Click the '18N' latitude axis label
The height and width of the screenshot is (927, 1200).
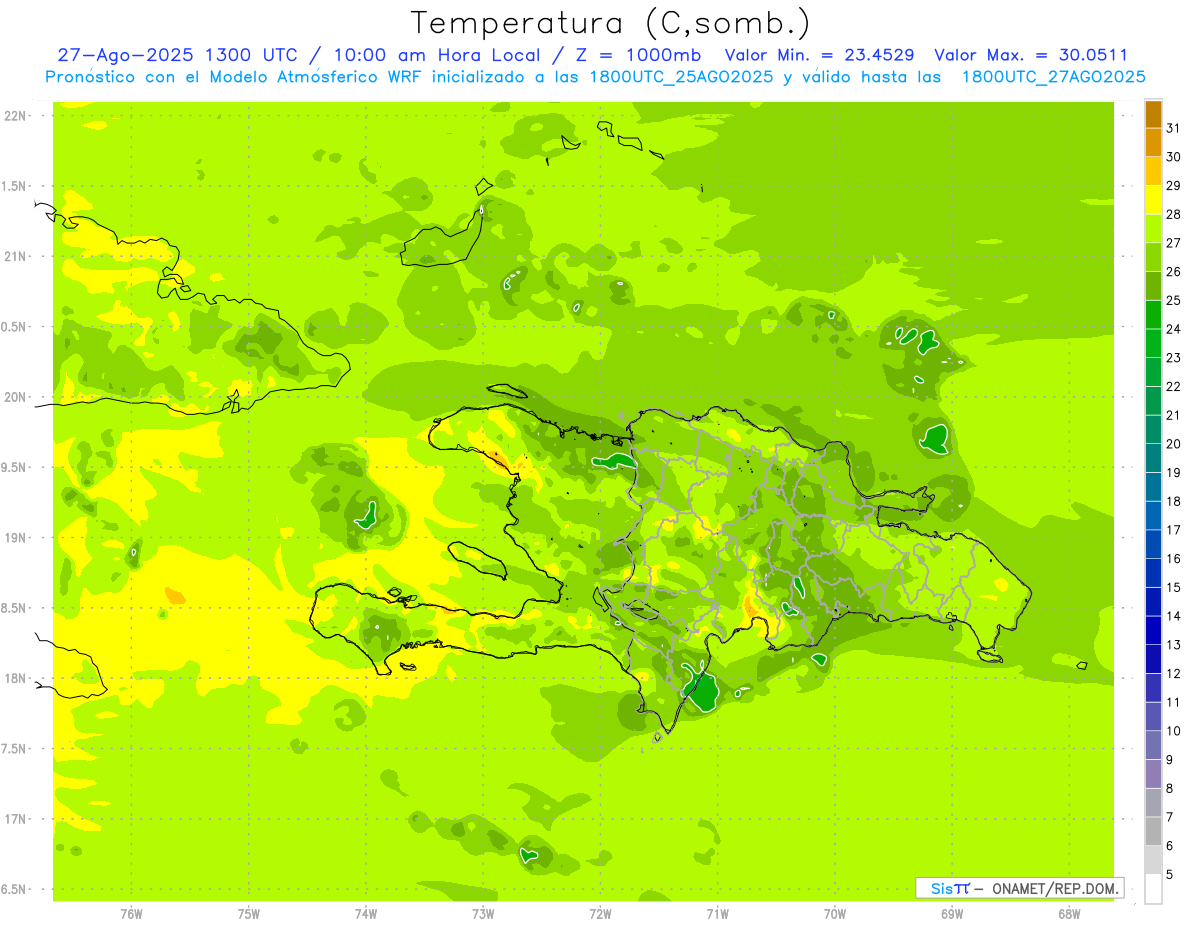click(x=16, y=678)
